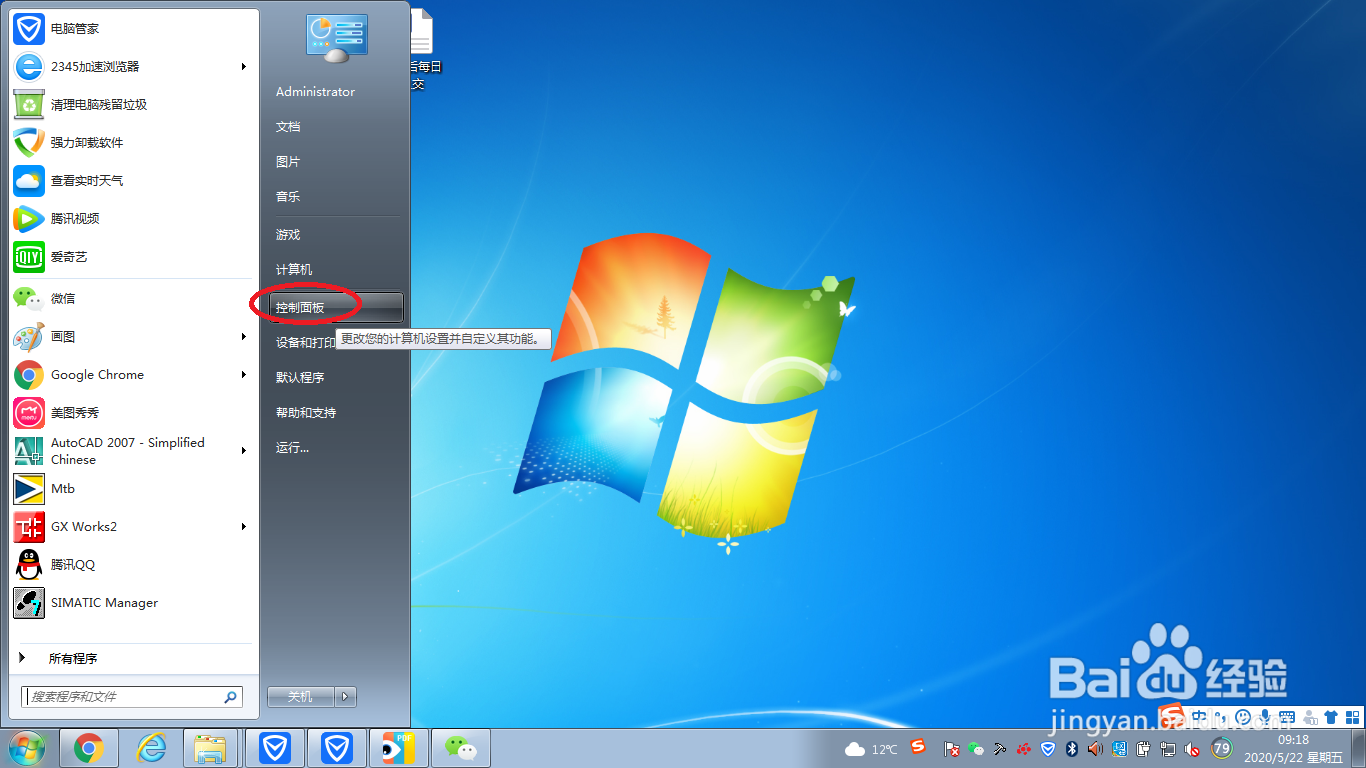Open 游戏 (Games) in Start menu
Viewport: 1366px width, 768px height.
(288, 234)
